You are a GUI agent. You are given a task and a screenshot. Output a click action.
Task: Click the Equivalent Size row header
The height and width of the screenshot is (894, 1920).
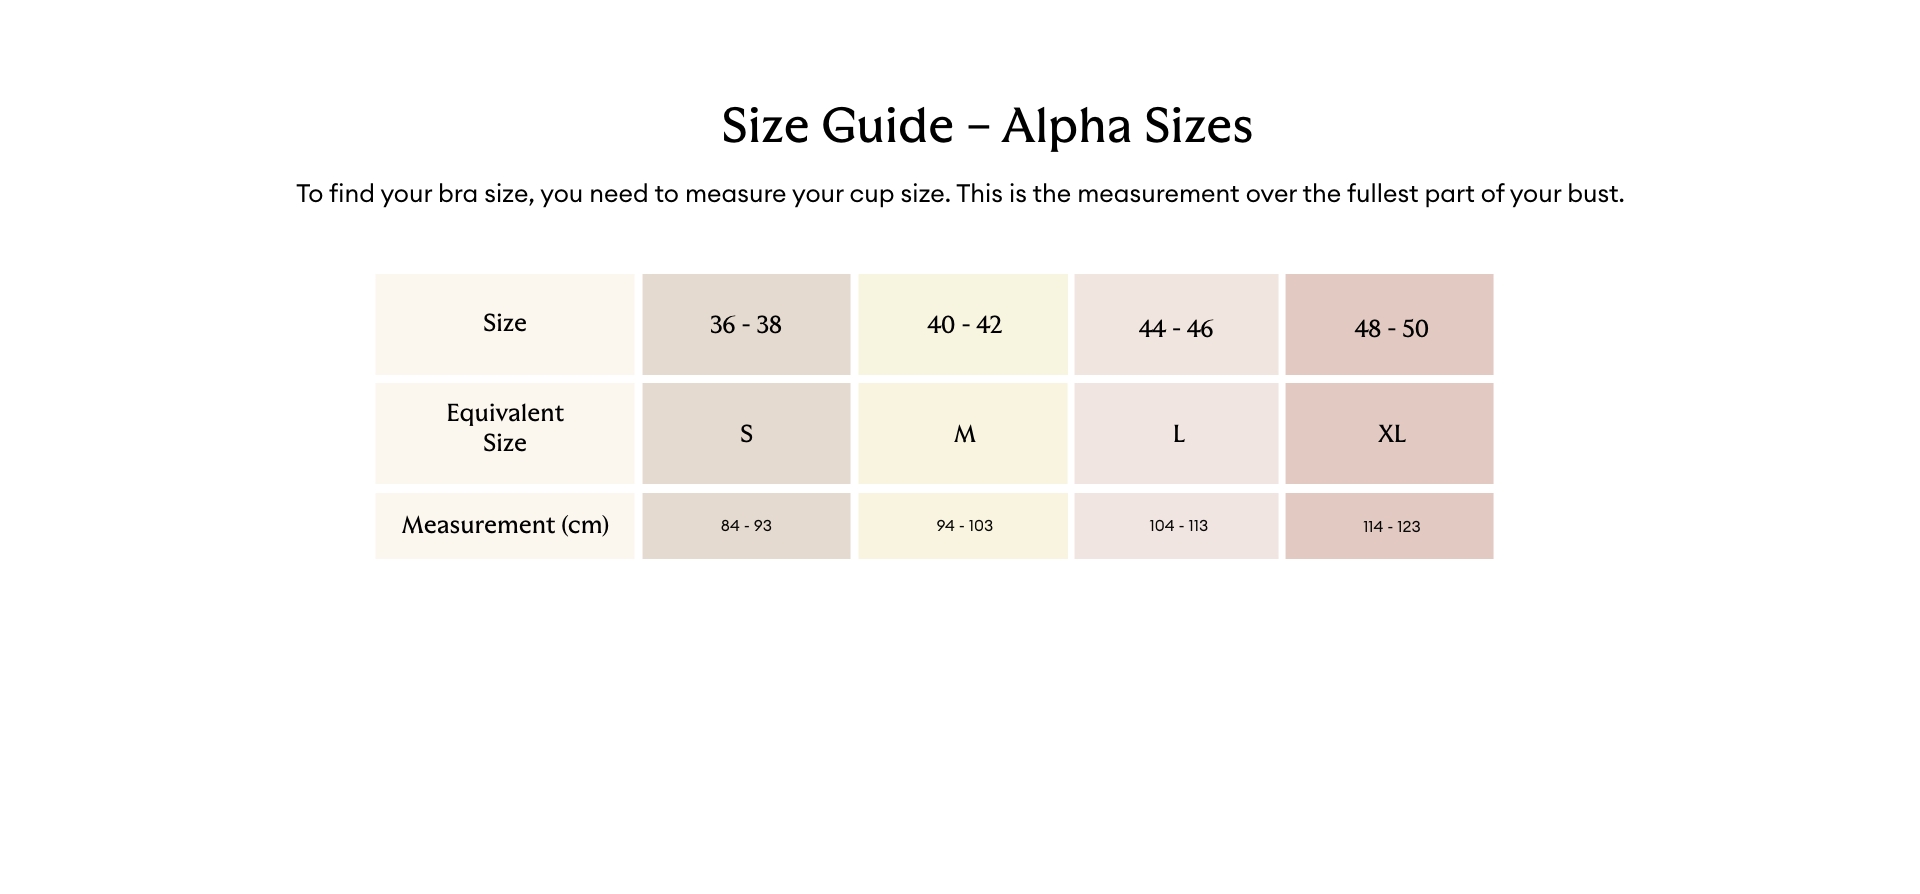tap(505, 434)
